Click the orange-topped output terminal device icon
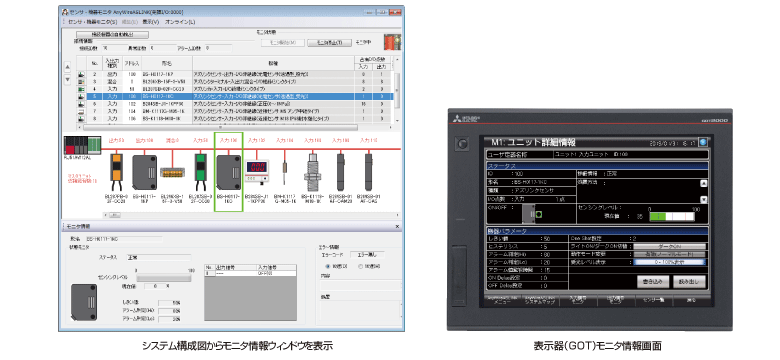The image size is (780, 360). coord(116,172)
